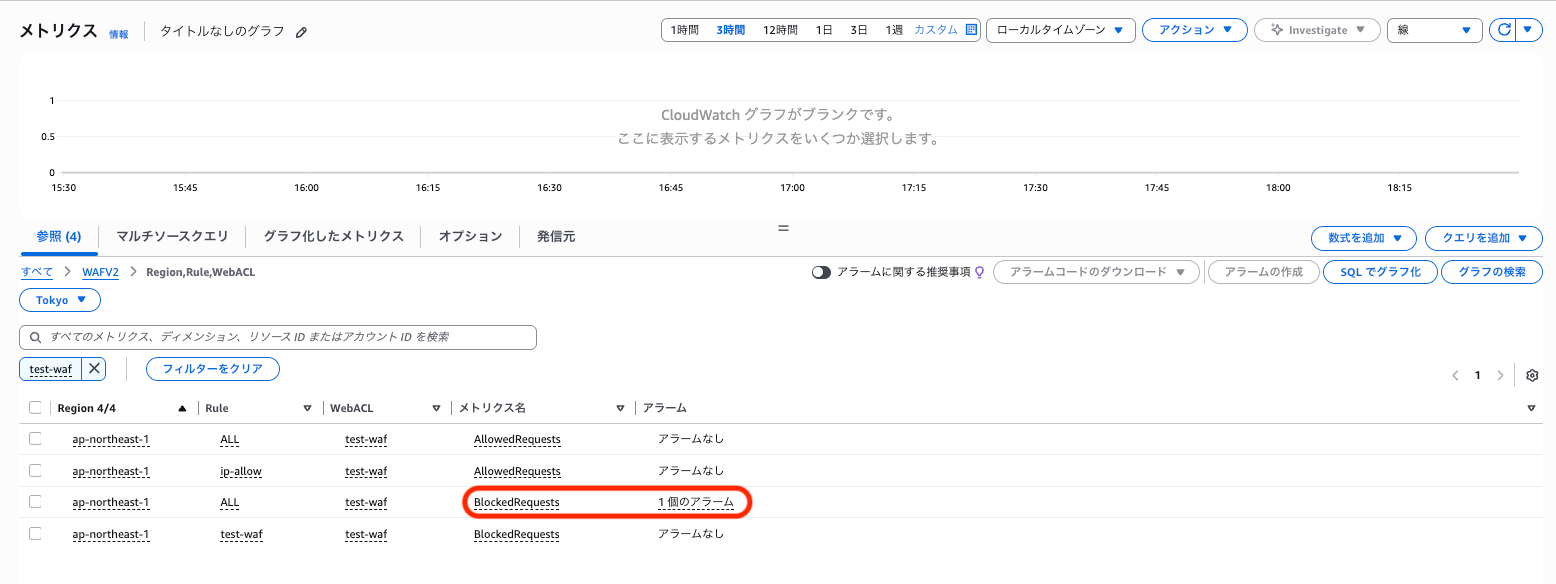Click グラフの検索 button
This screenshot has width=1556, height=584.
click(1492, 272)
